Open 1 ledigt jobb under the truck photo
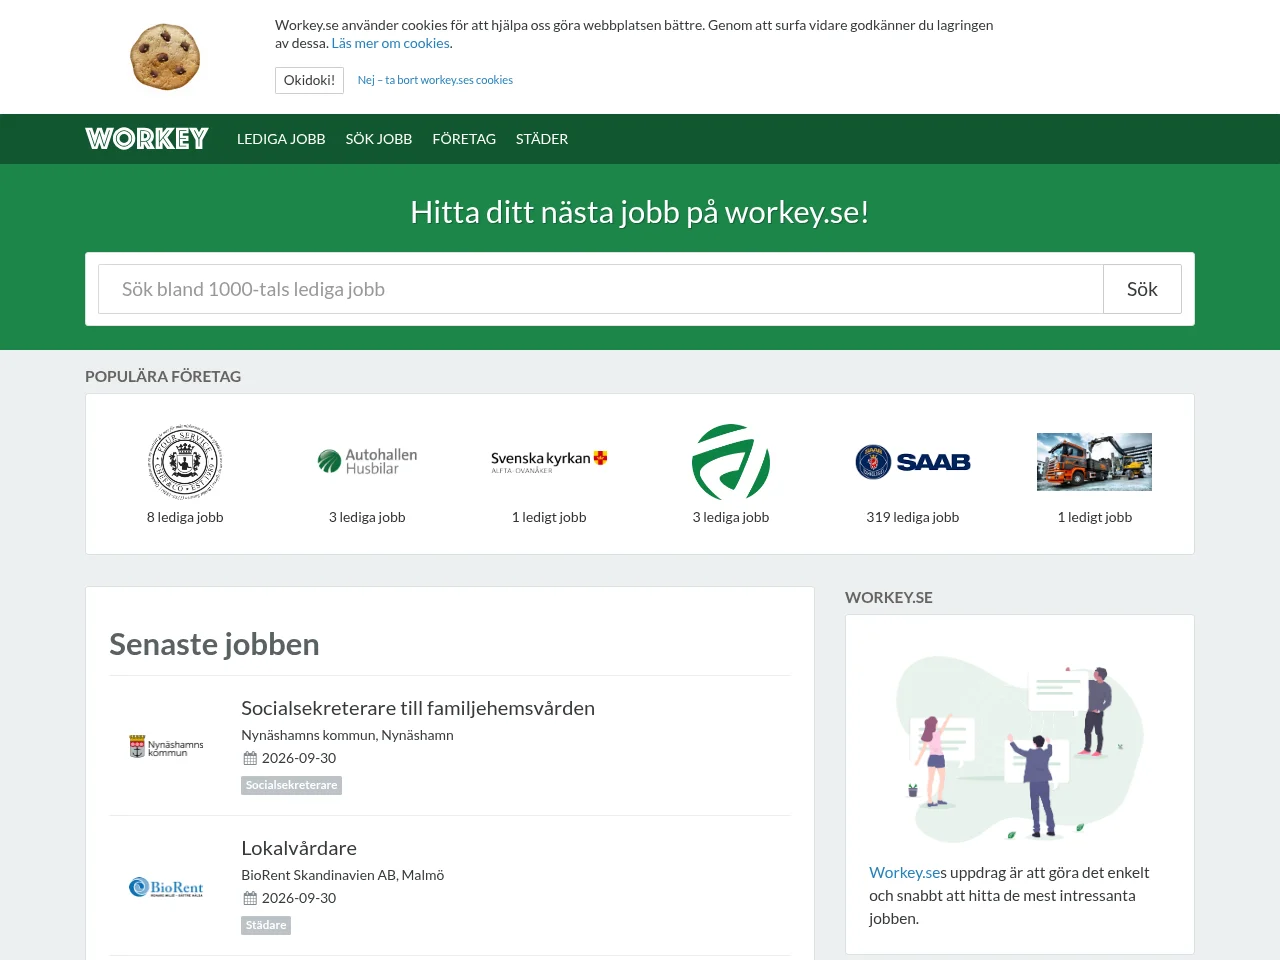Viewport: 1280px width, 960px height. 1095,517
